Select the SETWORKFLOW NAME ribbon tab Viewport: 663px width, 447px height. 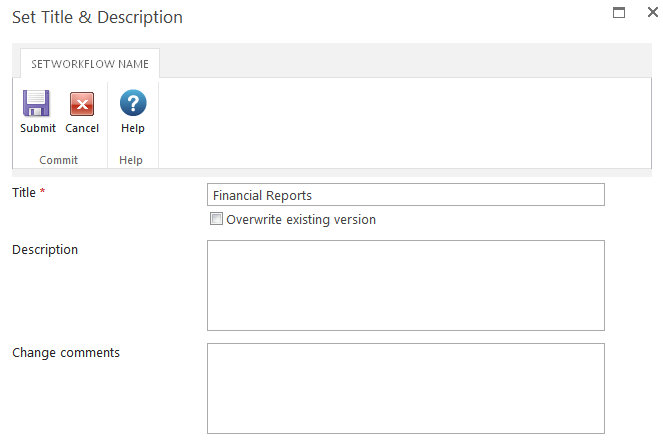tap(90, 64)
